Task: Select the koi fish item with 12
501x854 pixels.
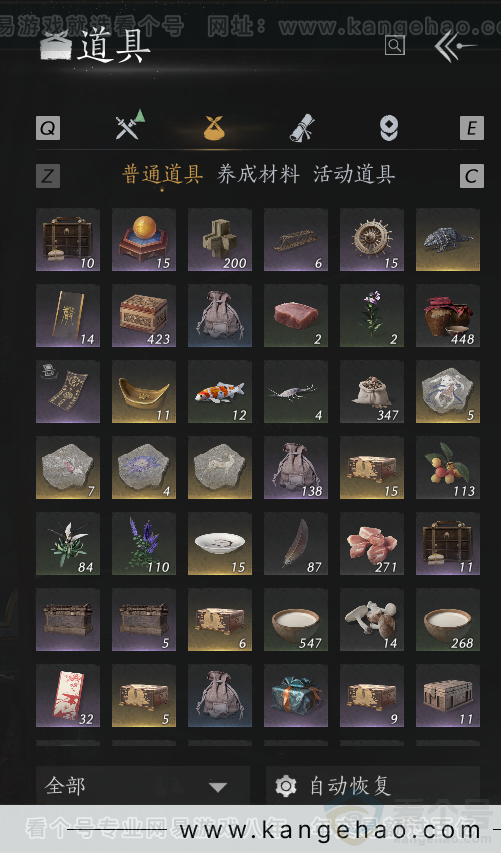Action: pyautogui.click(x=220, y=392)
